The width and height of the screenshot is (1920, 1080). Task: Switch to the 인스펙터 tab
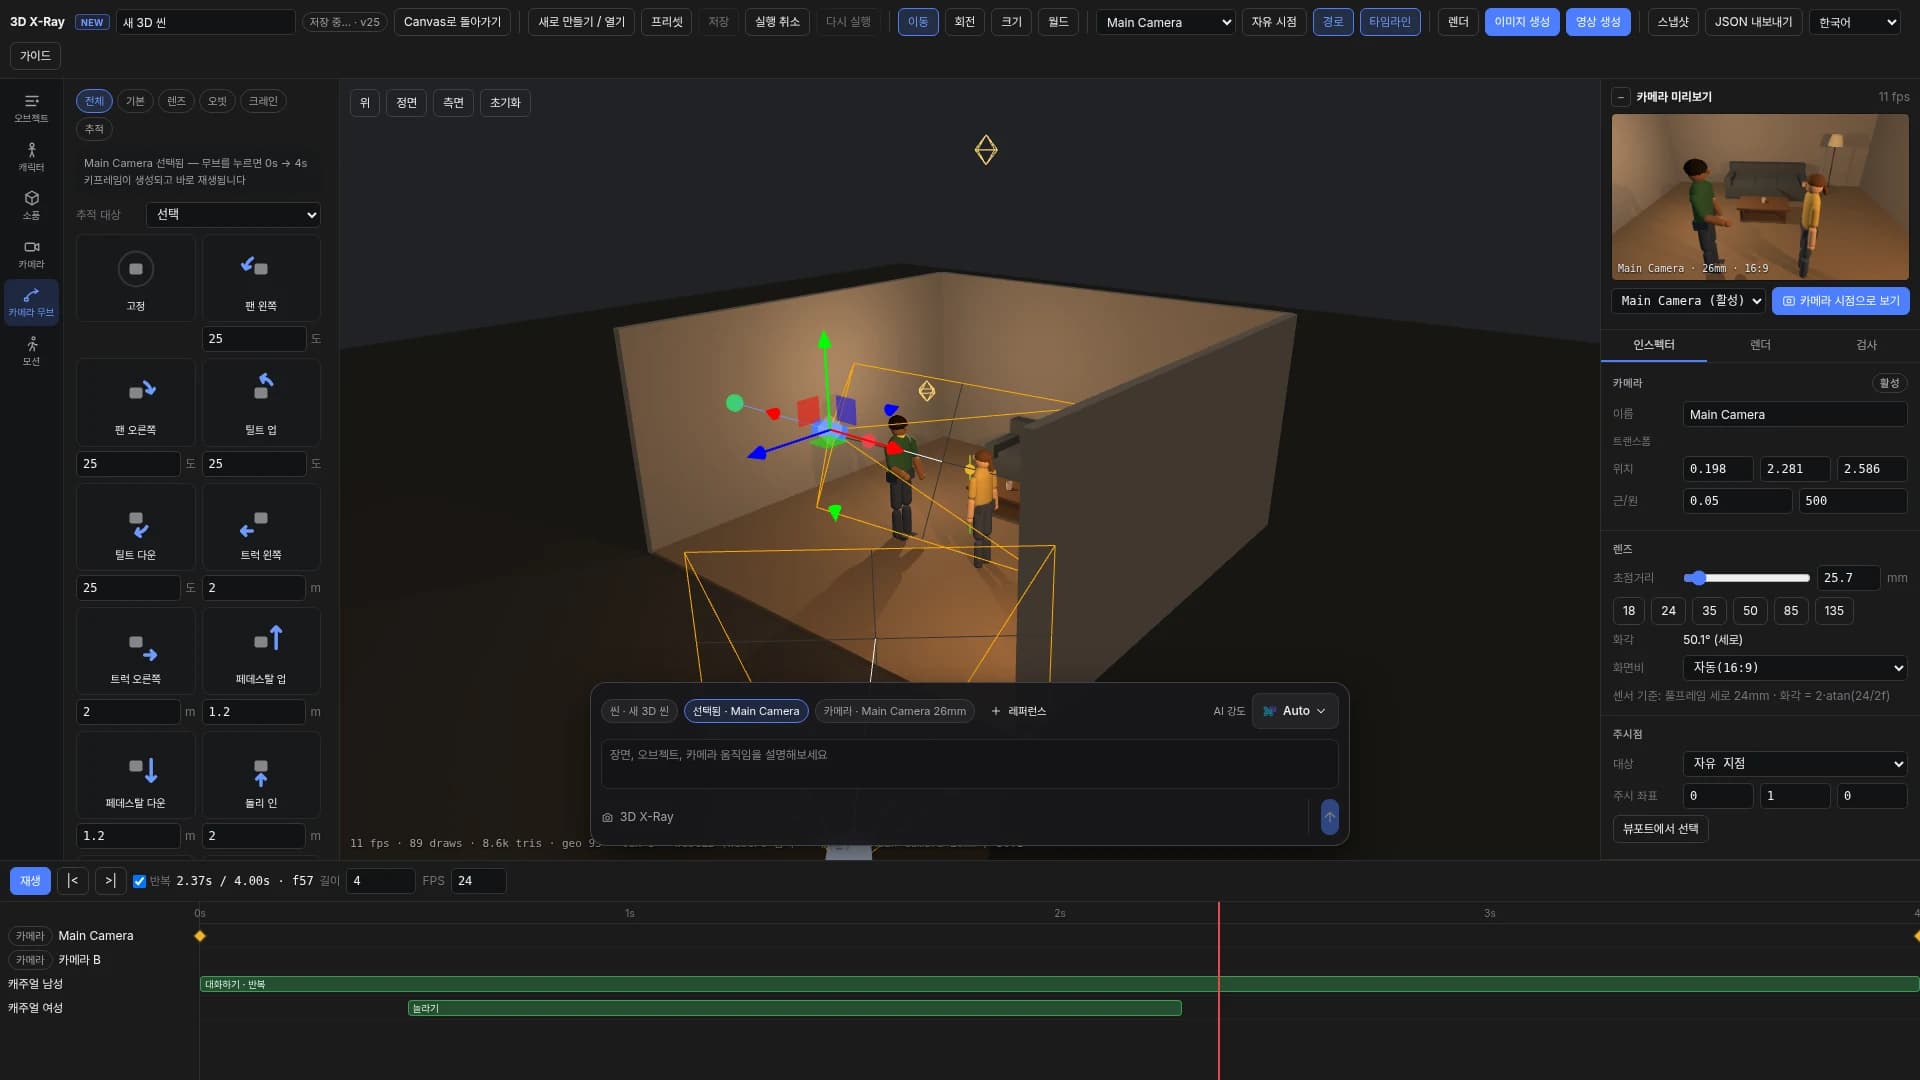pos(1654,345)
